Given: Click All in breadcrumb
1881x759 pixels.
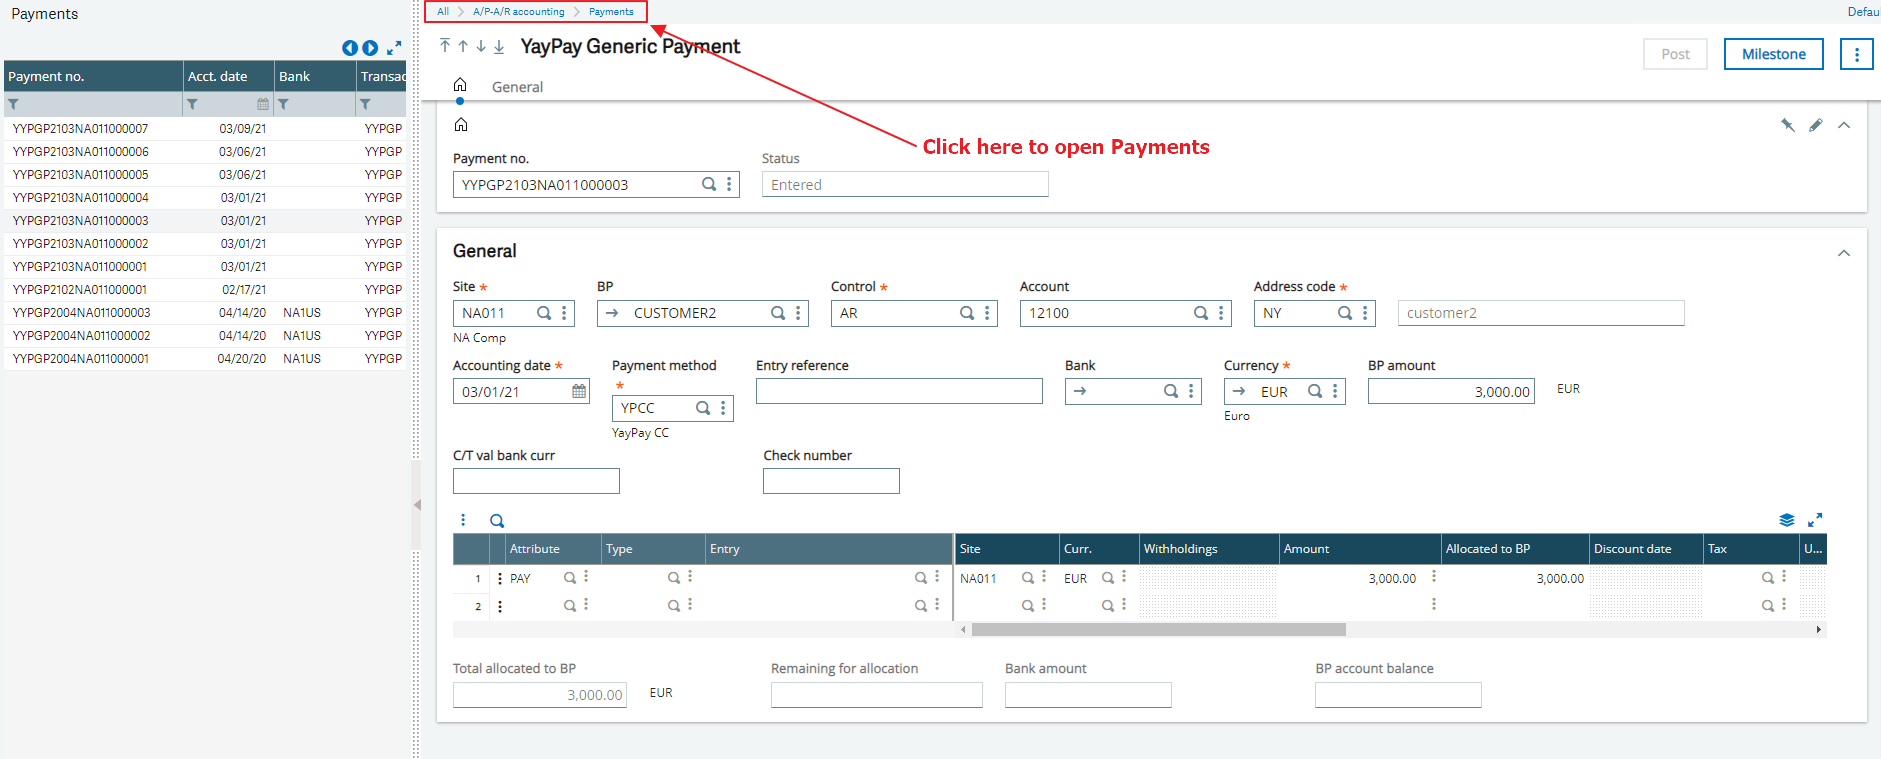Looking at the screenshot, I should [443, 12].
